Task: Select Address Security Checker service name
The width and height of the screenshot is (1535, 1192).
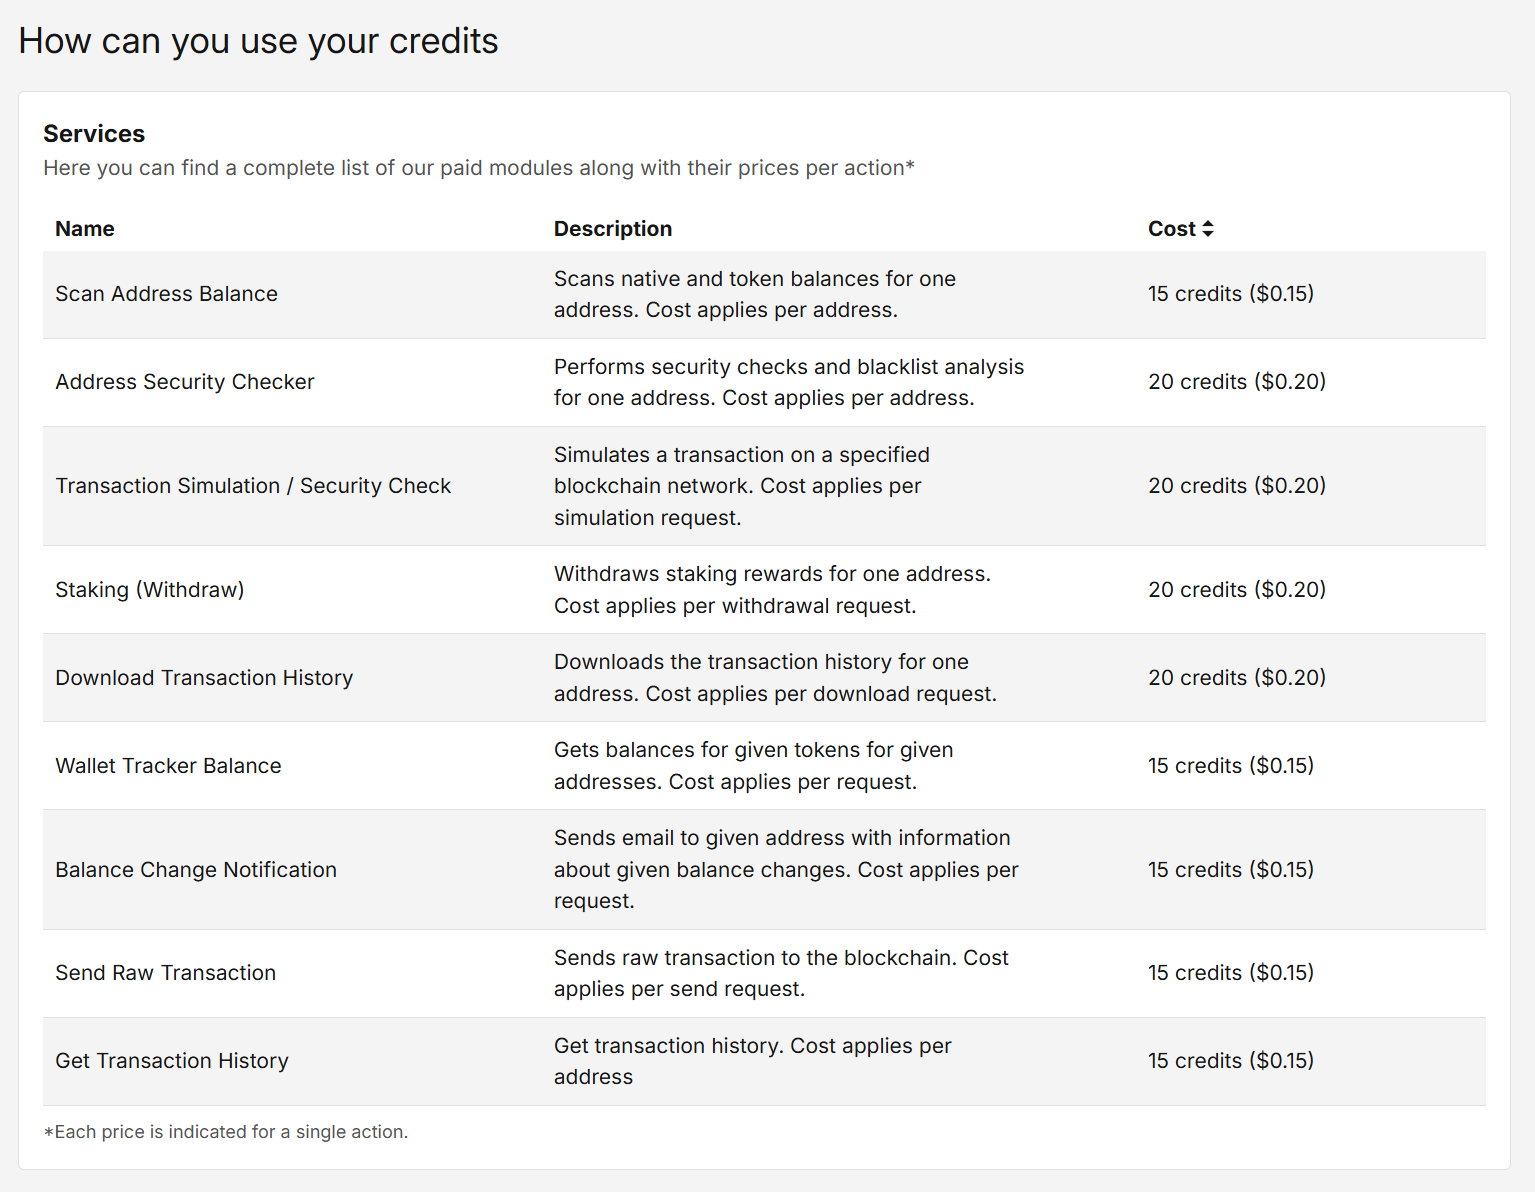Action: [x=185, y=382]
